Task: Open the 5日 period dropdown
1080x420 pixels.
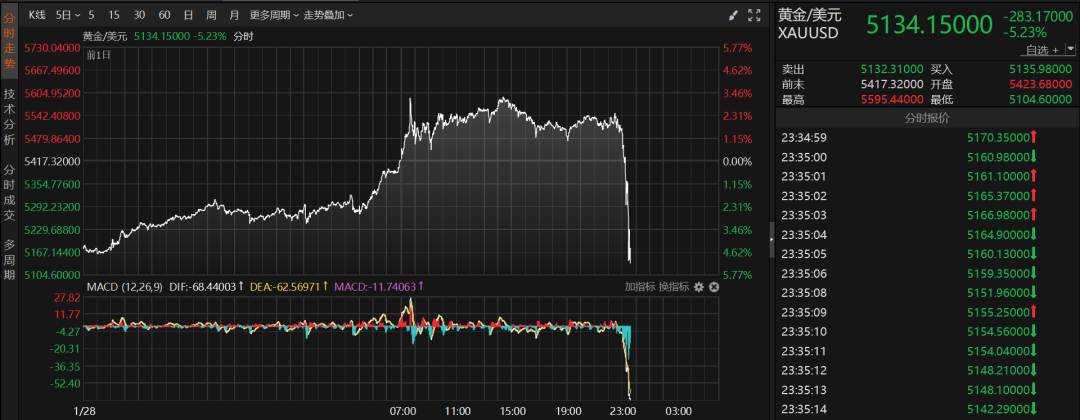Action: pos(68,14)
